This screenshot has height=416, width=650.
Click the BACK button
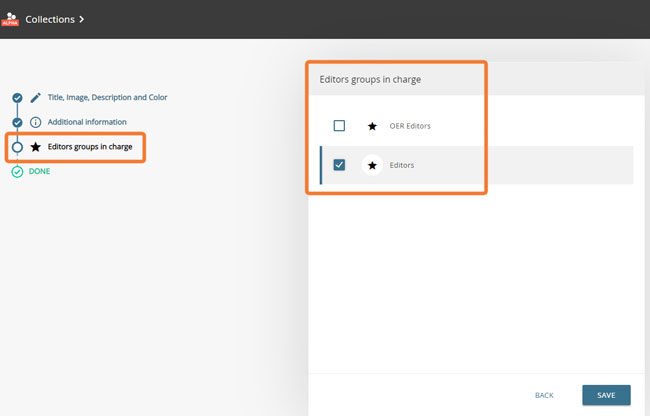(x=544, y=395)
